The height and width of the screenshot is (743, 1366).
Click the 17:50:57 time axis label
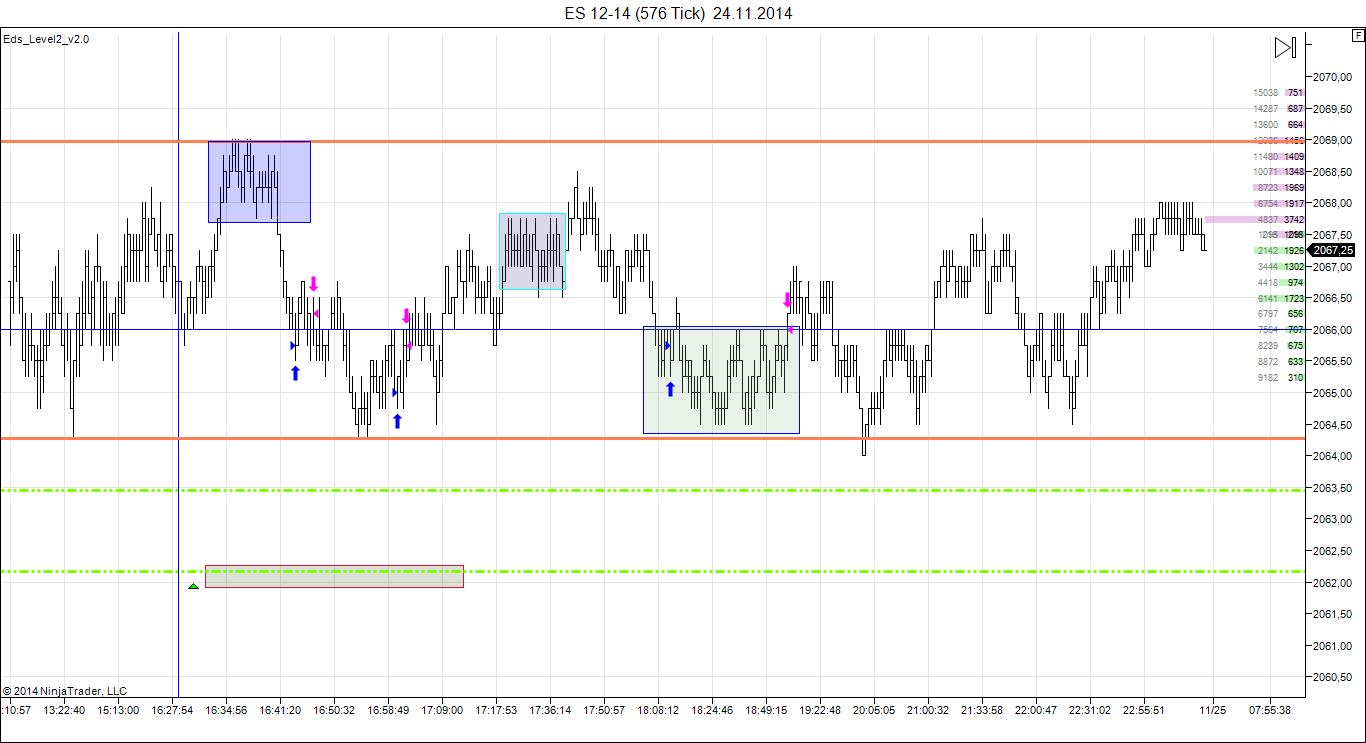tap(605, 710)
